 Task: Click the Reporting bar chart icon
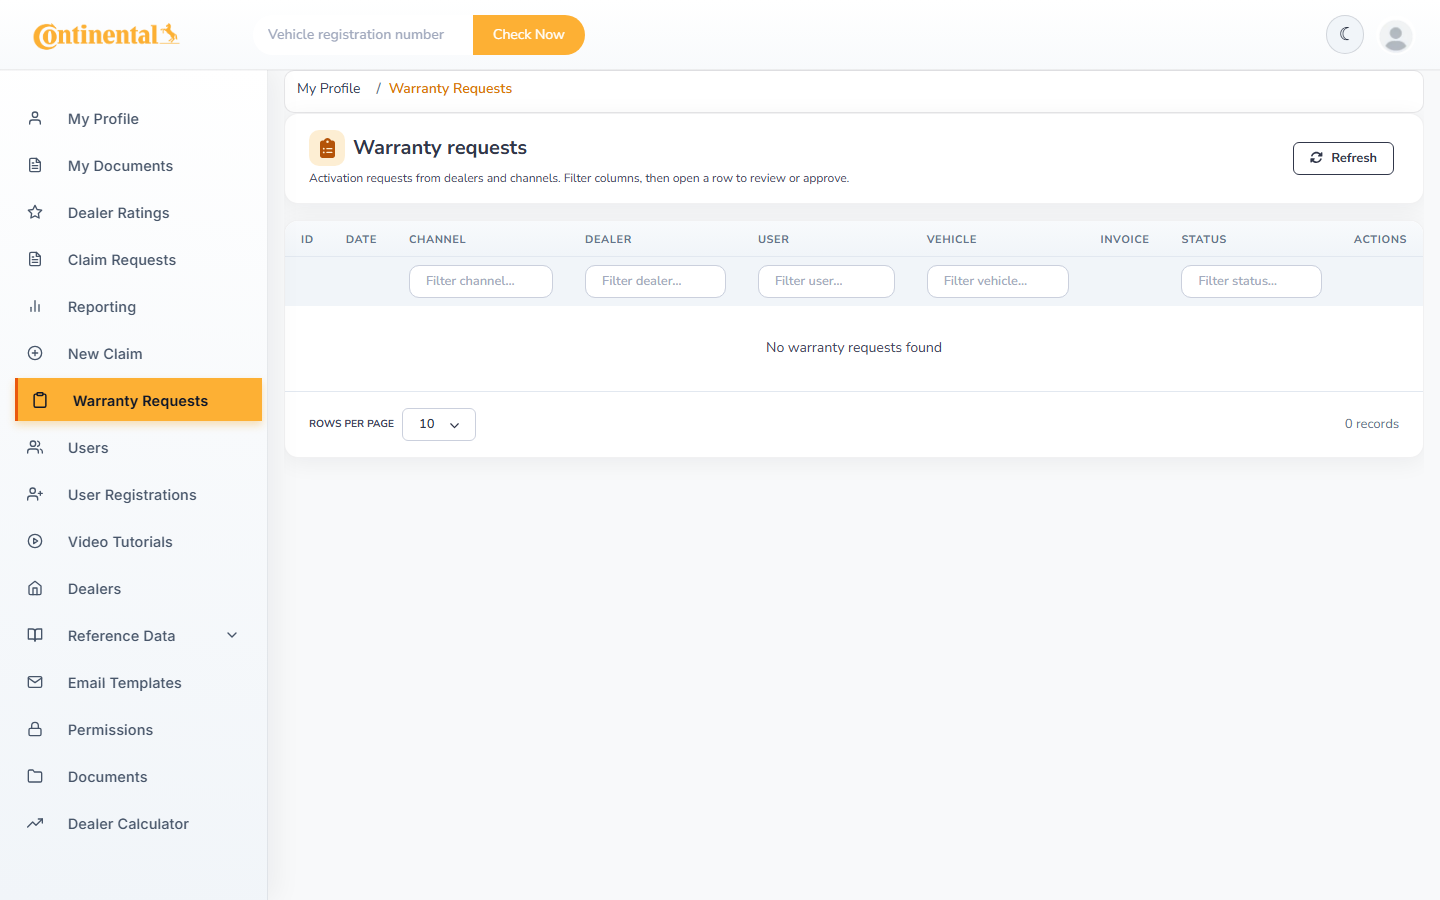[x=35, y=306]
